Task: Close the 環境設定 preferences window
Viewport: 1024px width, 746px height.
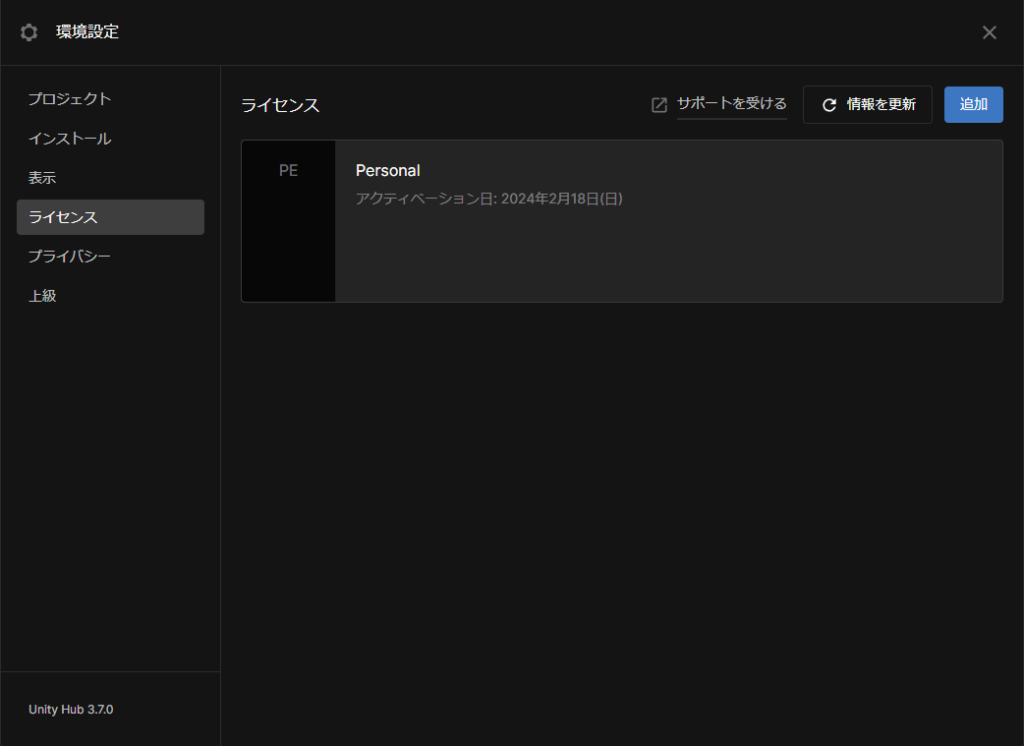Action: coord(989,32)
